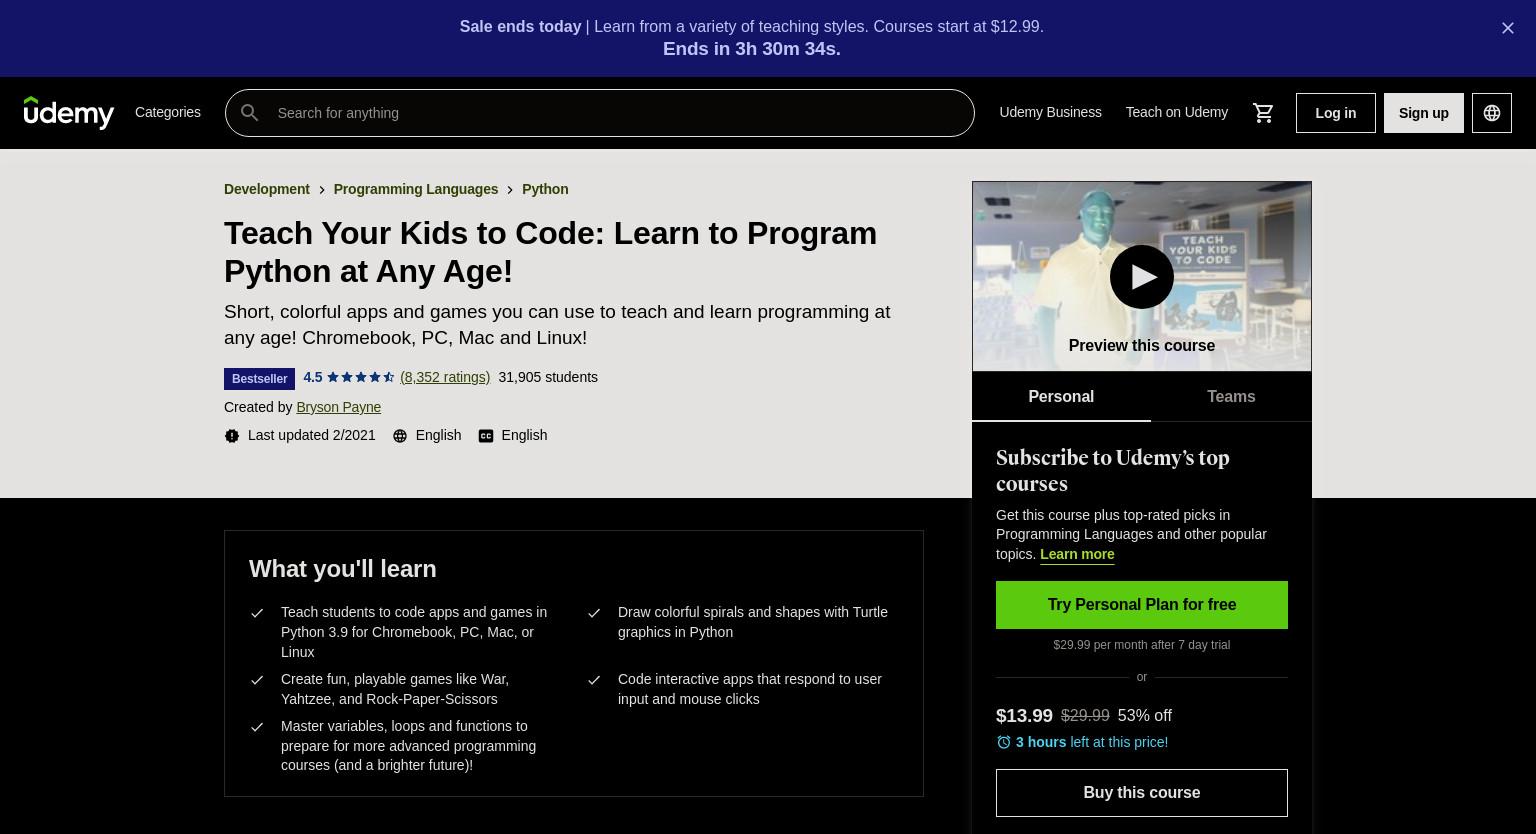Go to Python breadcrumb

pyautogui.click(x=545, y=189)
